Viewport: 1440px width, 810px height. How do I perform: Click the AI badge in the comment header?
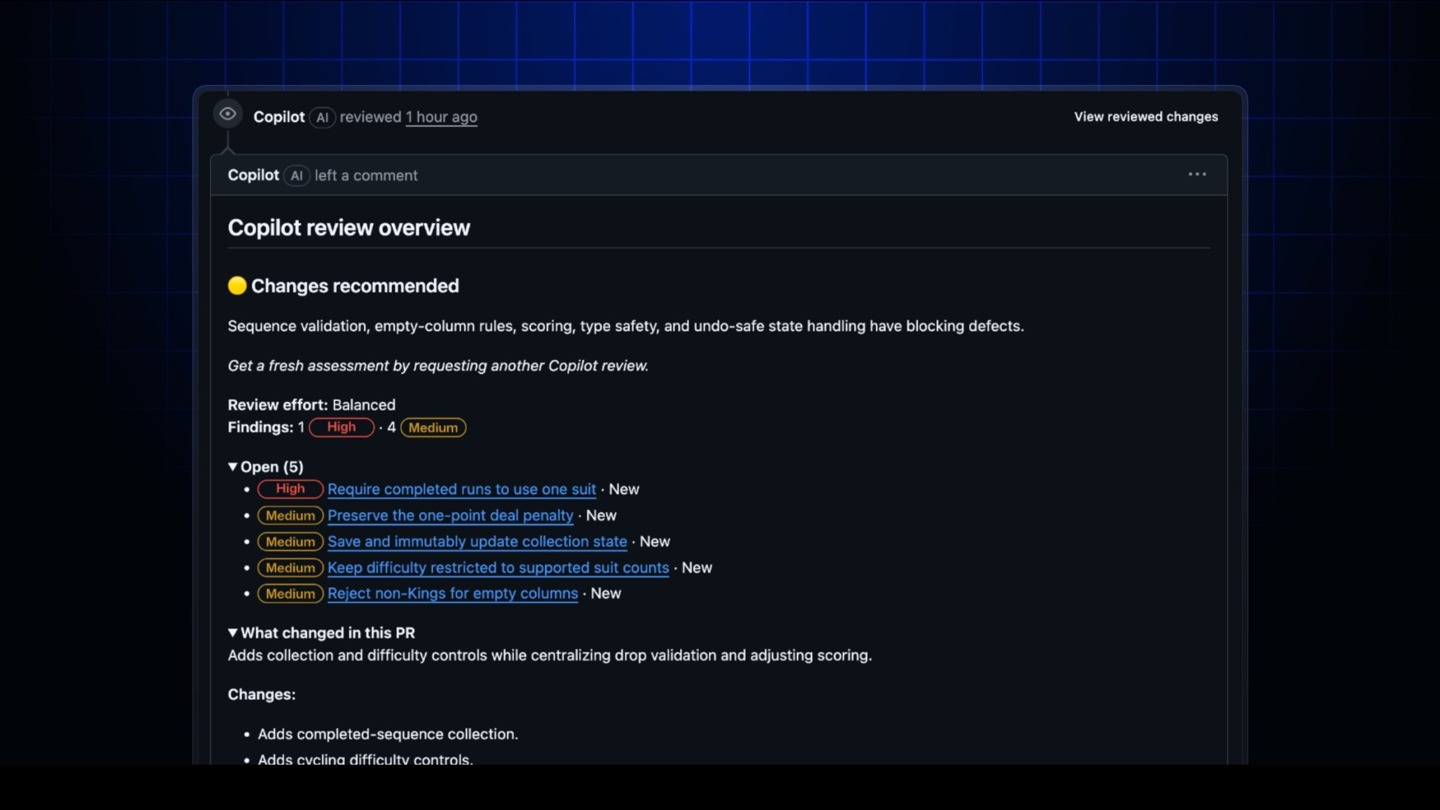[296, 175]
